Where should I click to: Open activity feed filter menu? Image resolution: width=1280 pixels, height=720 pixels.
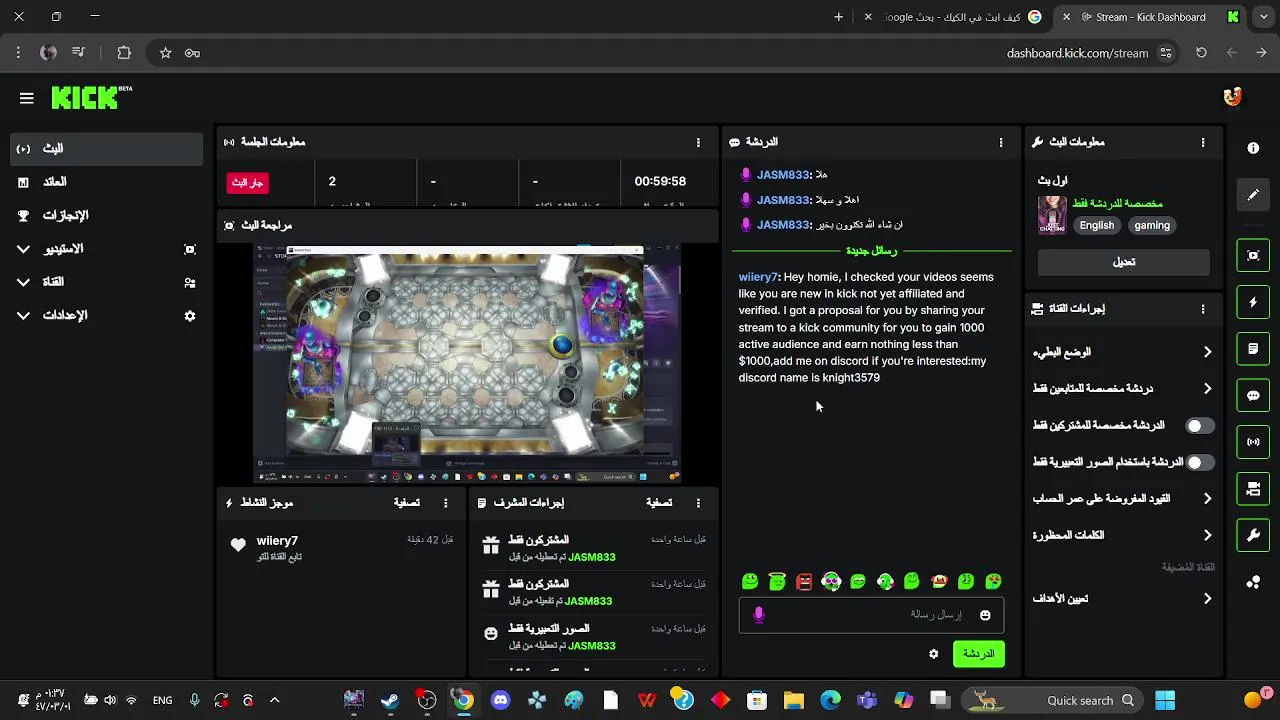tap(406, 503)
